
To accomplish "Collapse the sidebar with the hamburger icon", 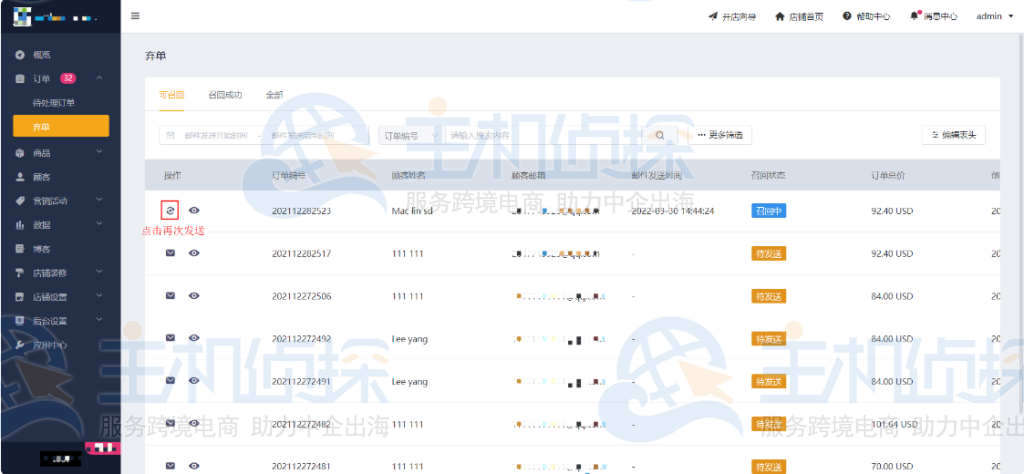I will [136, 16].
